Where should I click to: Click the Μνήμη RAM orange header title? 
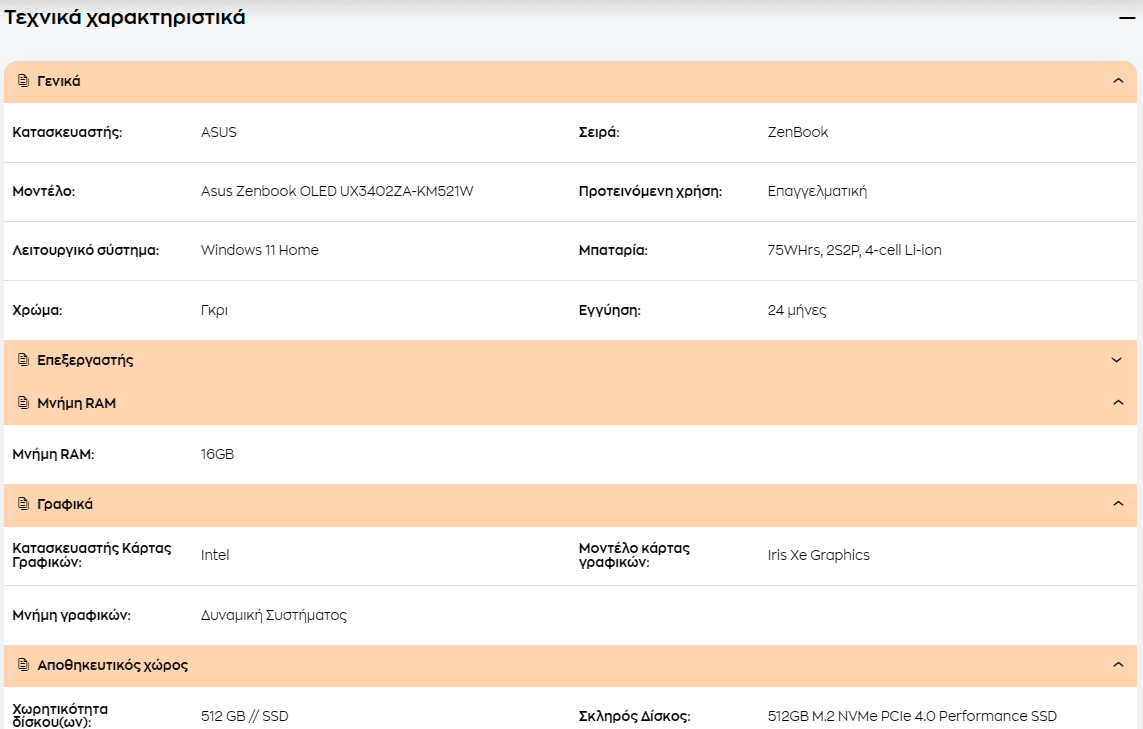coord(77,403)
